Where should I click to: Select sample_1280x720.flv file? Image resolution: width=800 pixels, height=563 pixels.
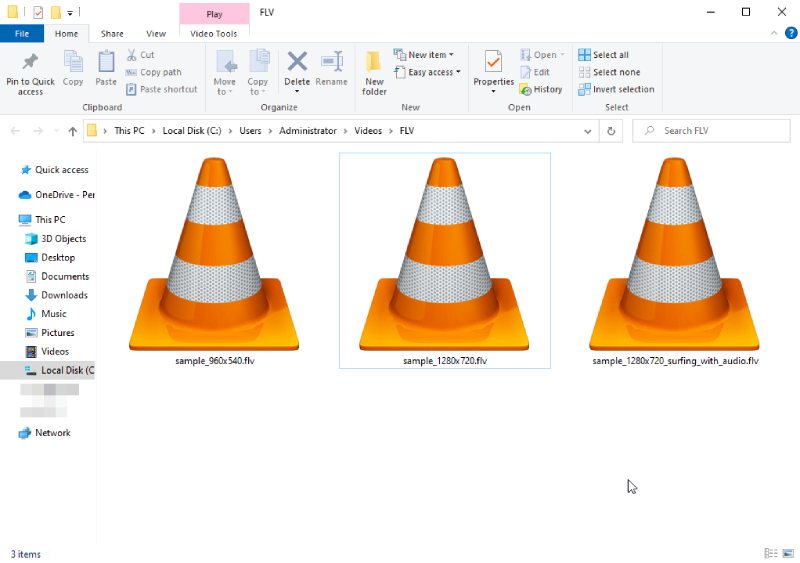(445, 260)
